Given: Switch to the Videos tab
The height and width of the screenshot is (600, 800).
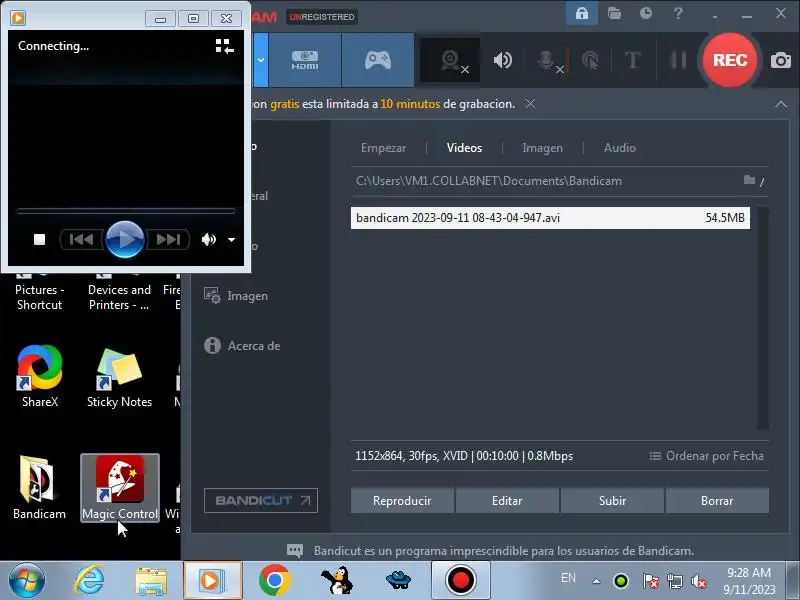Looking at the screenshot, I should 464,148.
